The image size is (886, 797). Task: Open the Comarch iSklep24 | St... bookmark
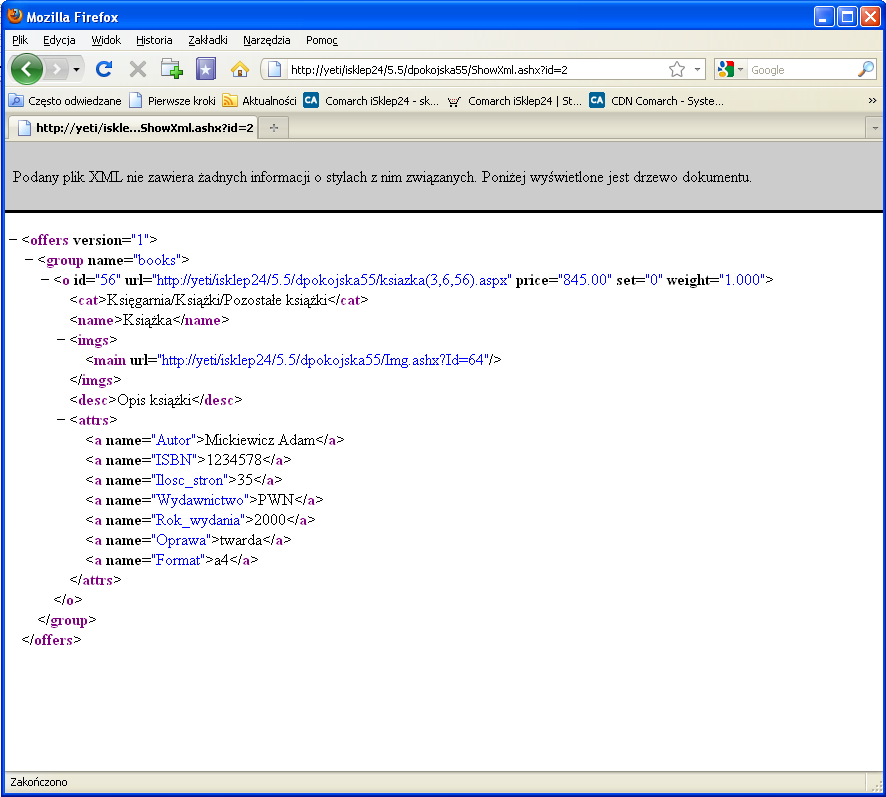point(514,101)
